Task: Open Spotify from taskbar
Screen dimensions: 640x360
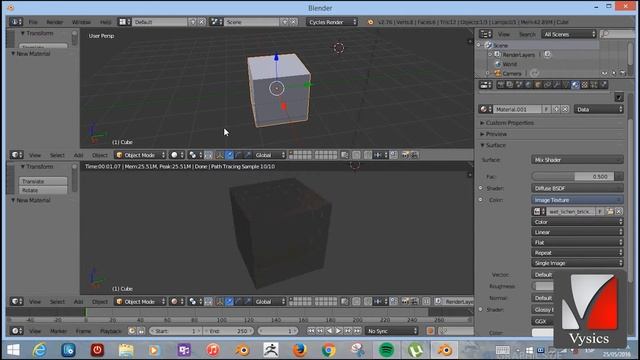Action: (x=386, y=350)
